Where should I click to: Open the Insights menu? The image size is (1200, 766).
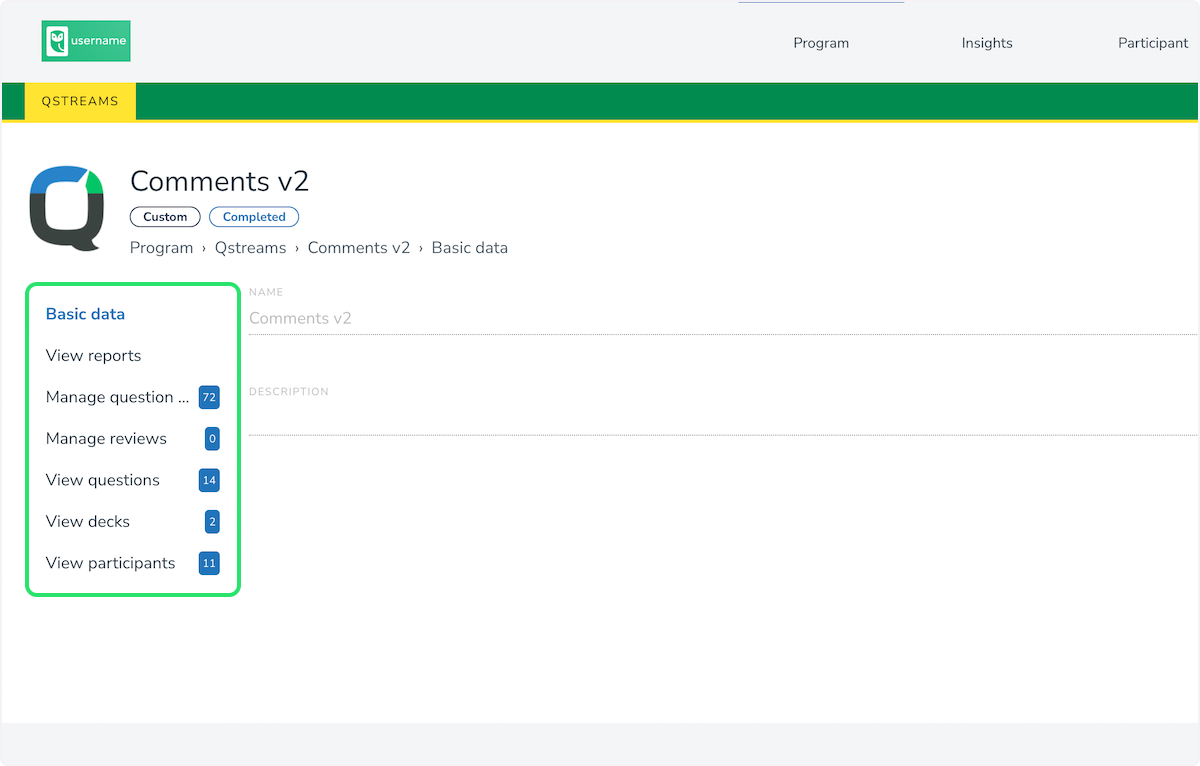point(987,43)
